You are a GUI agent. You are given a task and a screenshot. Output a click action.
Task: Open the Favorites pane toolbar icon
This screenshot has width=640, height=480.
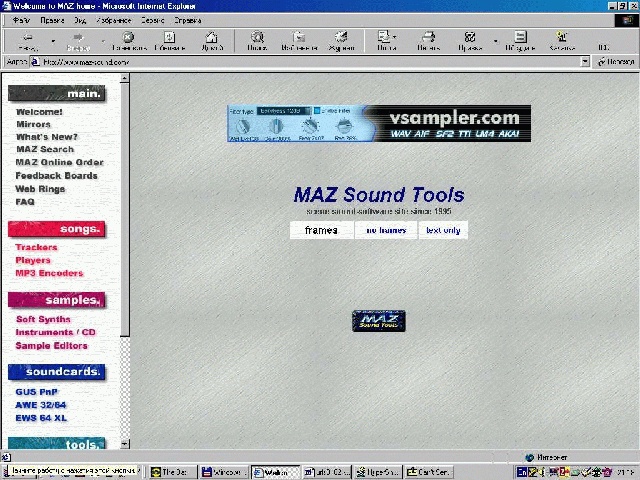pos(299,41)
